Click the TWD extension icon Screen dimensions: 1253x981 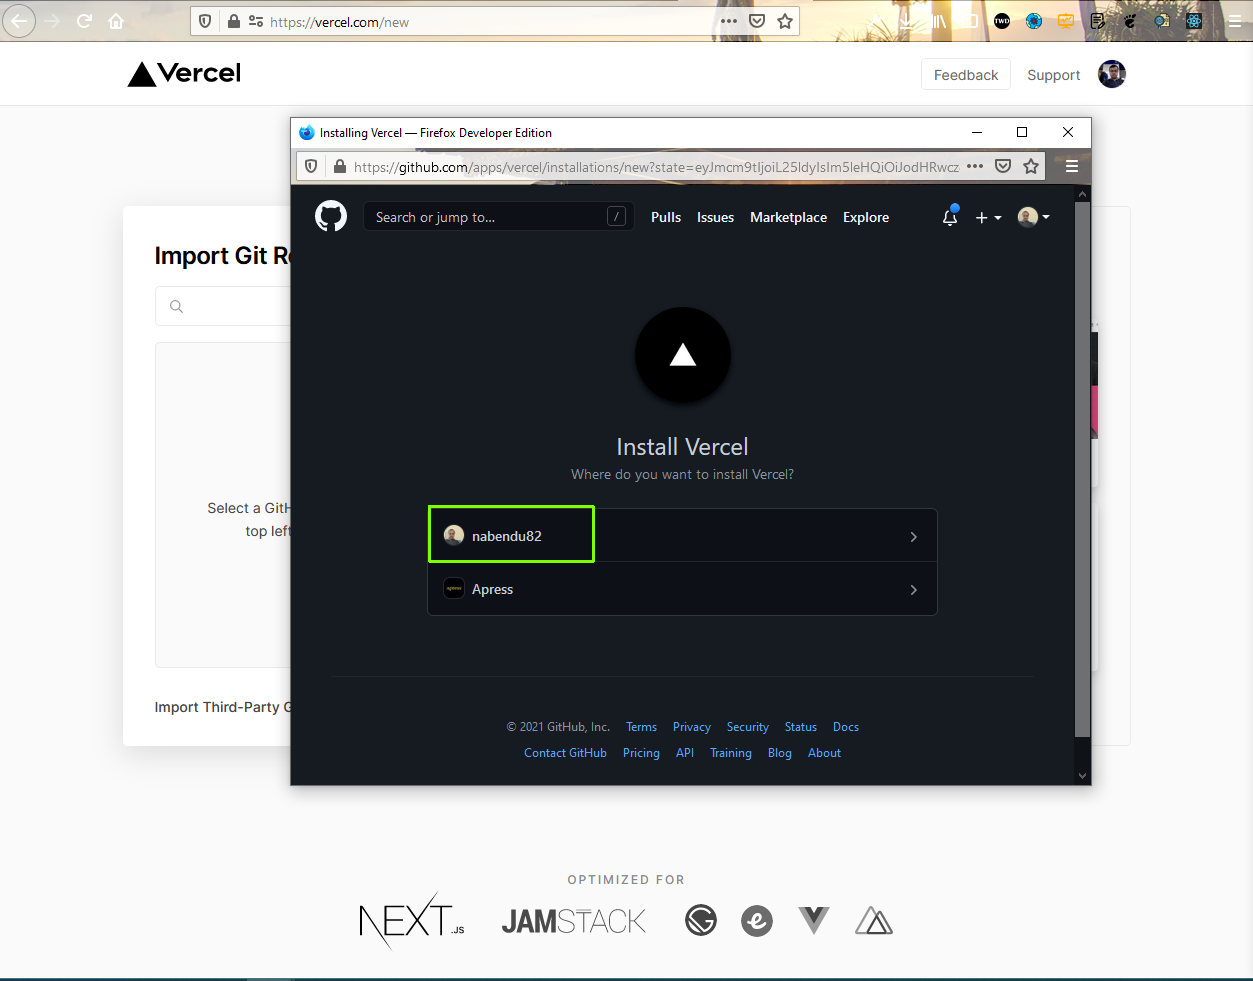[x=1002, y=21]
